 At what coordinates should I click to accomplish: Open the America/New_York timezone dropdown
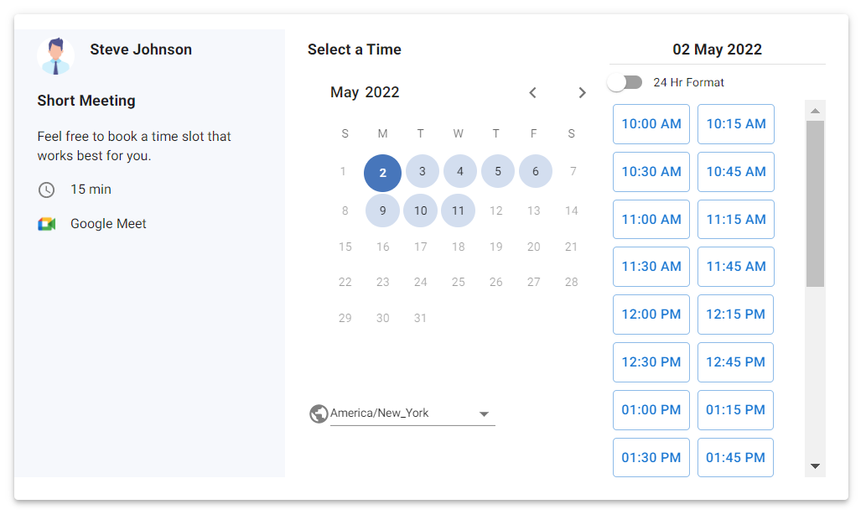tap(412, 413)
